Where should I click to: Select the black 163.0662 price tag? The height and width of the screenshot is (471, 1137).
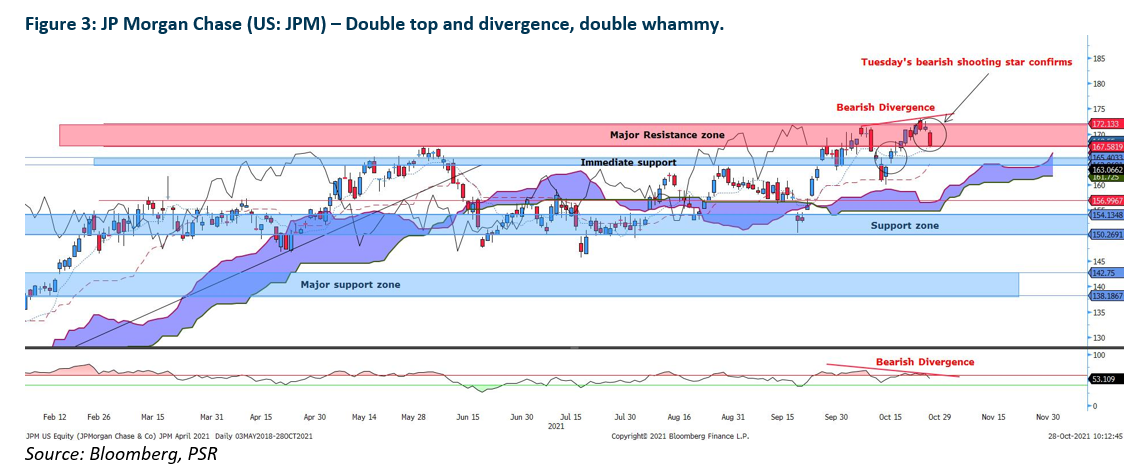1107,170
